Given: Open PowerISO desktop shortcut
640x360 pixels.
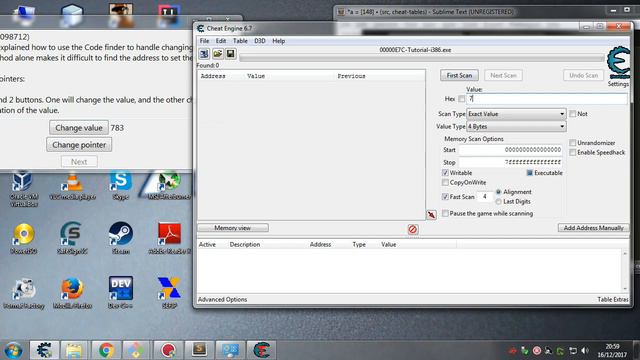Looking at the screenshot, I should tap(23, 239).
